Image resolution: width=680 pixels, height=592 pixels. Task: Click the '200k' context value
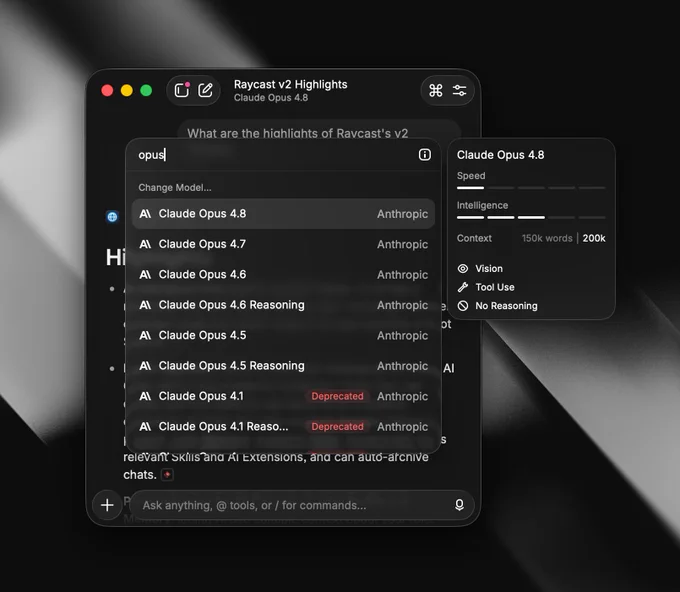click(594, 238)
